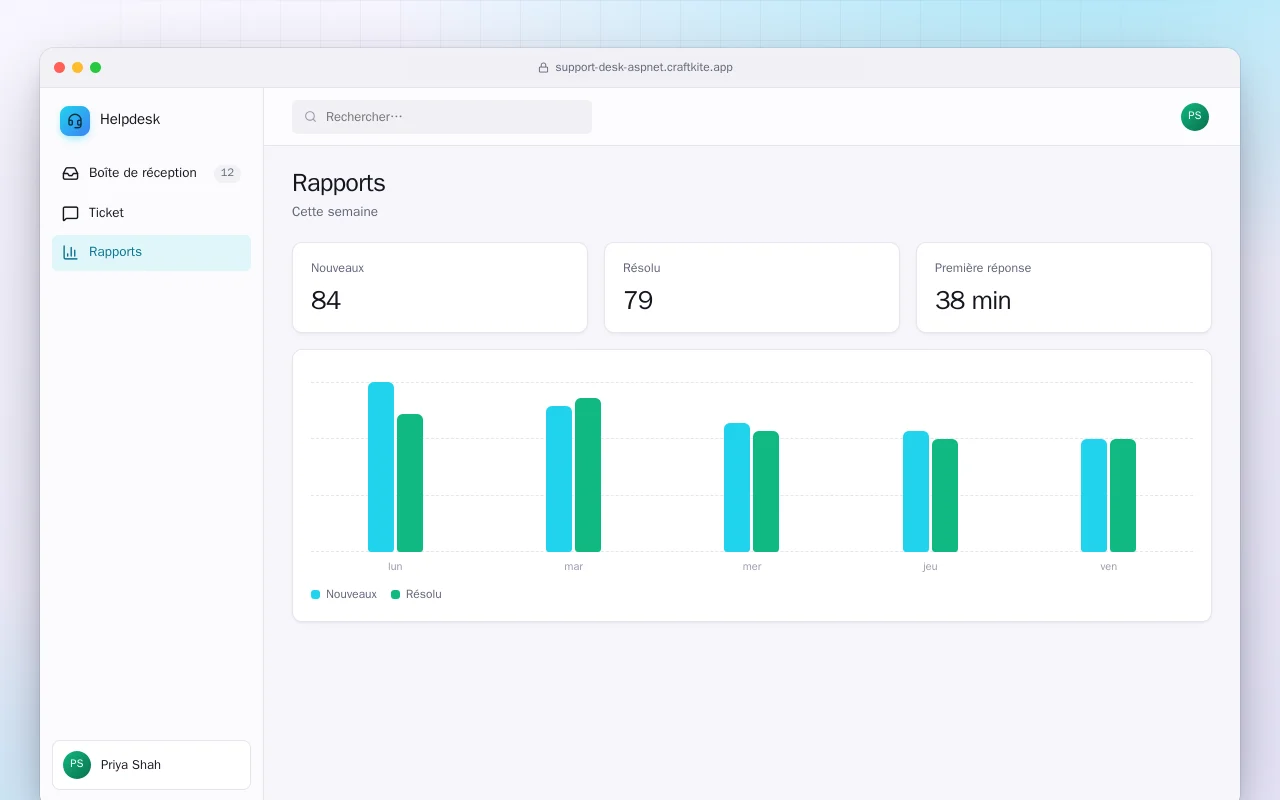Screen dimensions: 1280x800
Task: Click the Première réponse 38 min card
Action: click(1064, 287)
